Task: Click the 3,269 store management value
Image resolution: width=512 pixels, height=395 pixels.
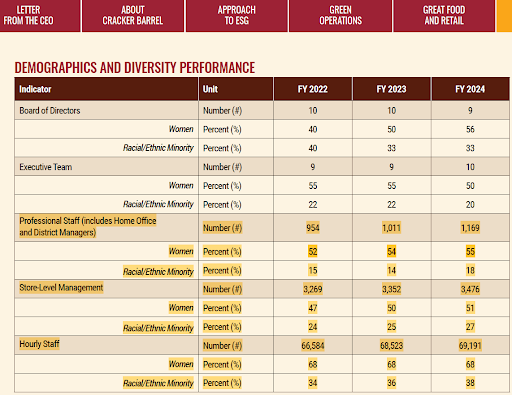Action: point(313,289)
